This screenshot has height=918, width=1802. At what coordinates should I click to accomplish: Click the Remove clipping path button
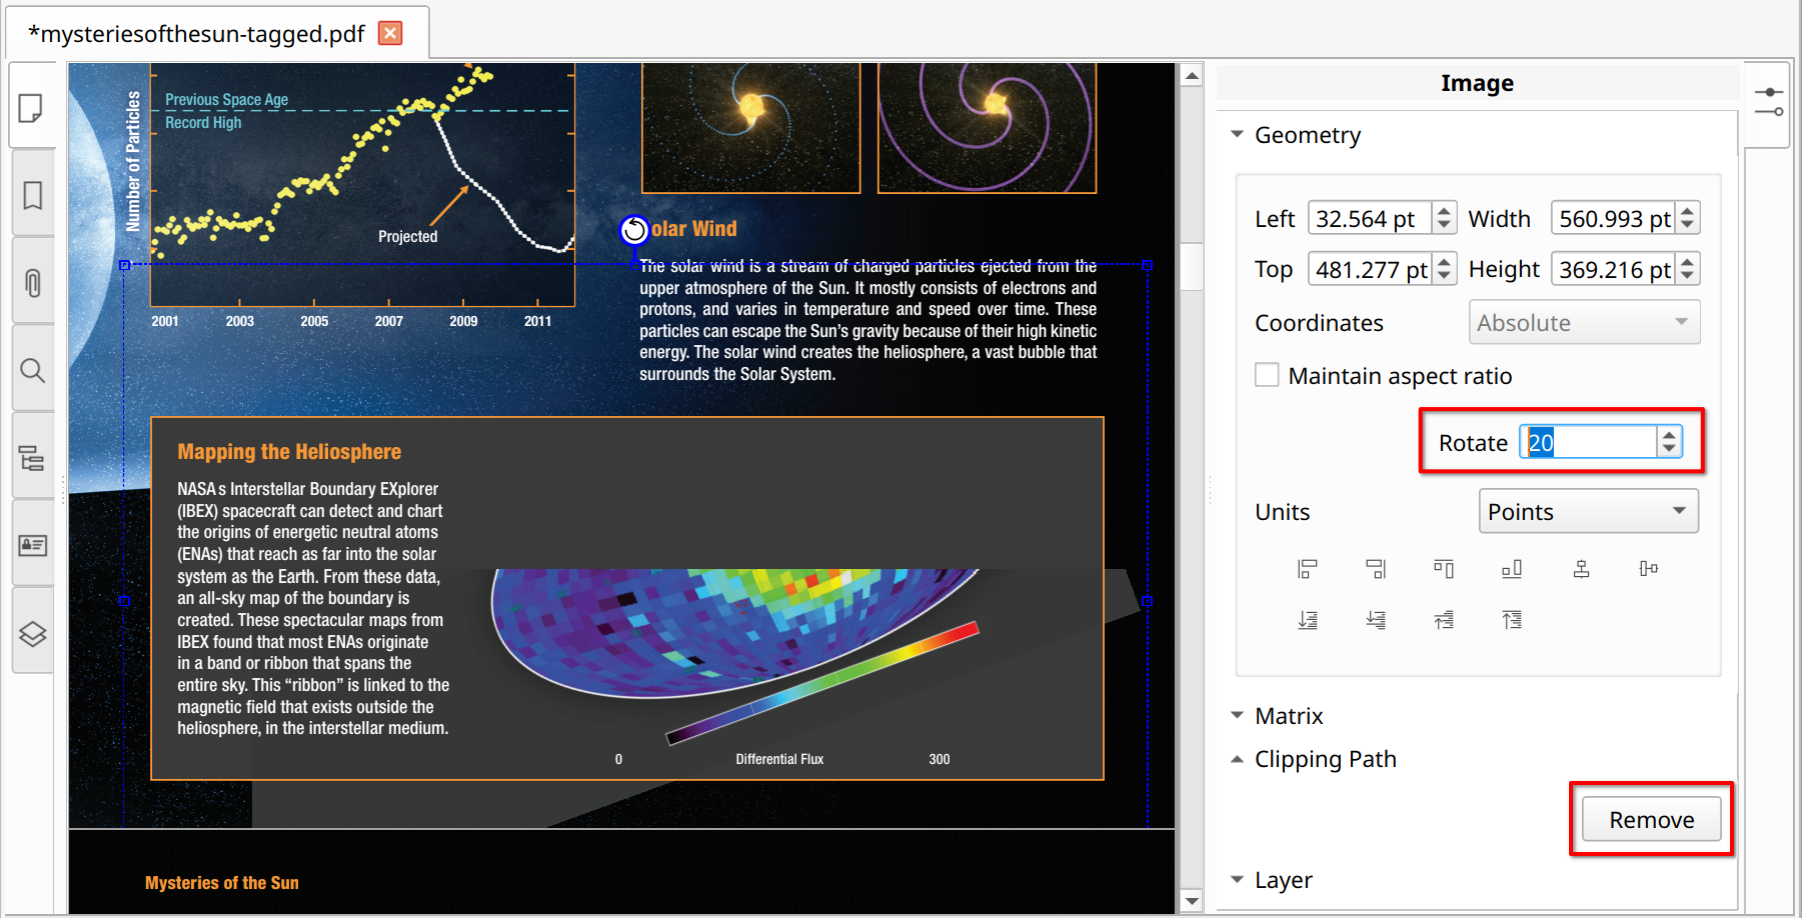tap(1651, 819)
